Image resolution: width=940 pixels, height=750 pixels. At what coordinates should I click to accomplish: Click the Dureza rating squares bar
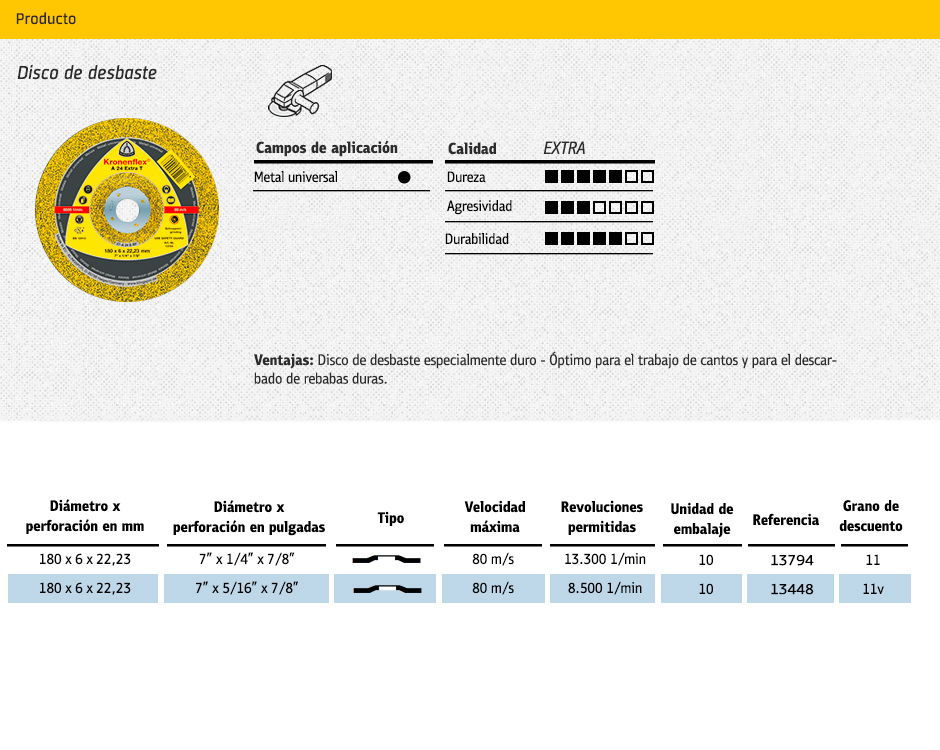click(599, 177)
